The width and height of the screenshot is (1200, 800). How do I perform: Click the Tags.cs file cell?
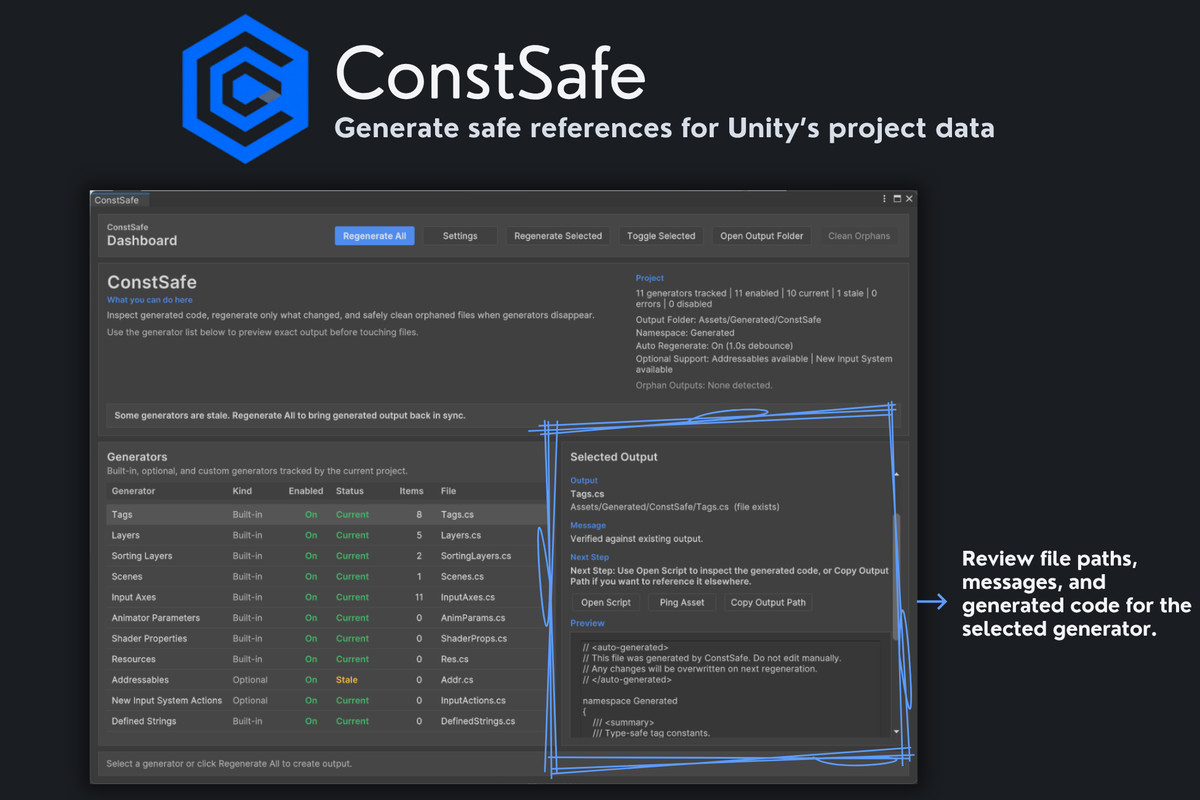coord(458,515)
